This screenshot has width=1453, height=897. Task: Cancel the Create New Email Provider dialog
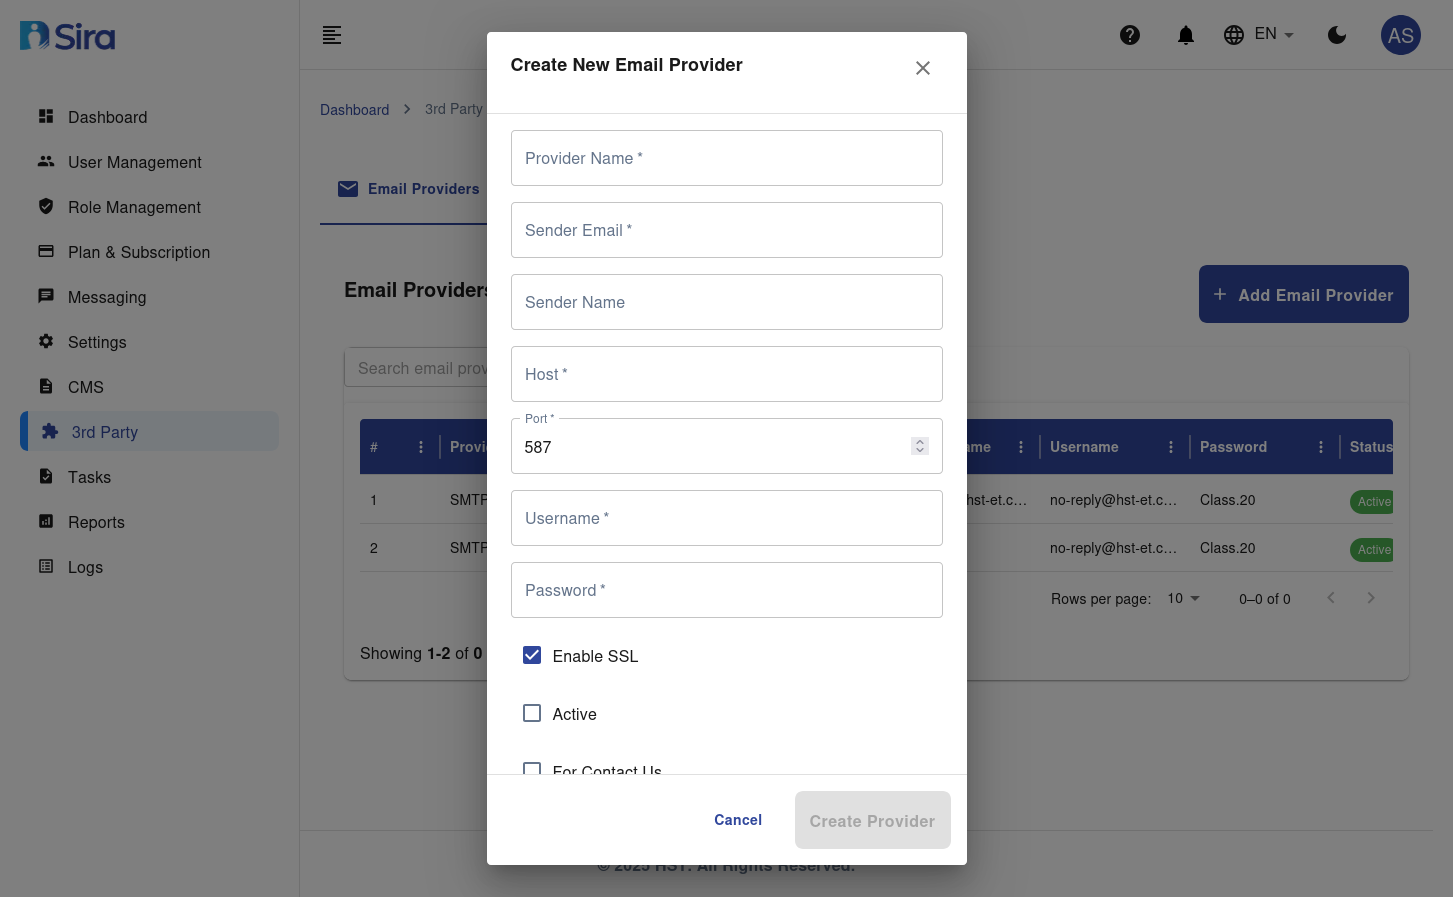coord(738,820)
